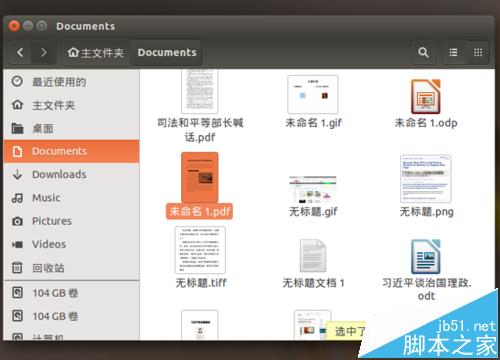Switch to list view
500x360 pixels.
(453, 52)
